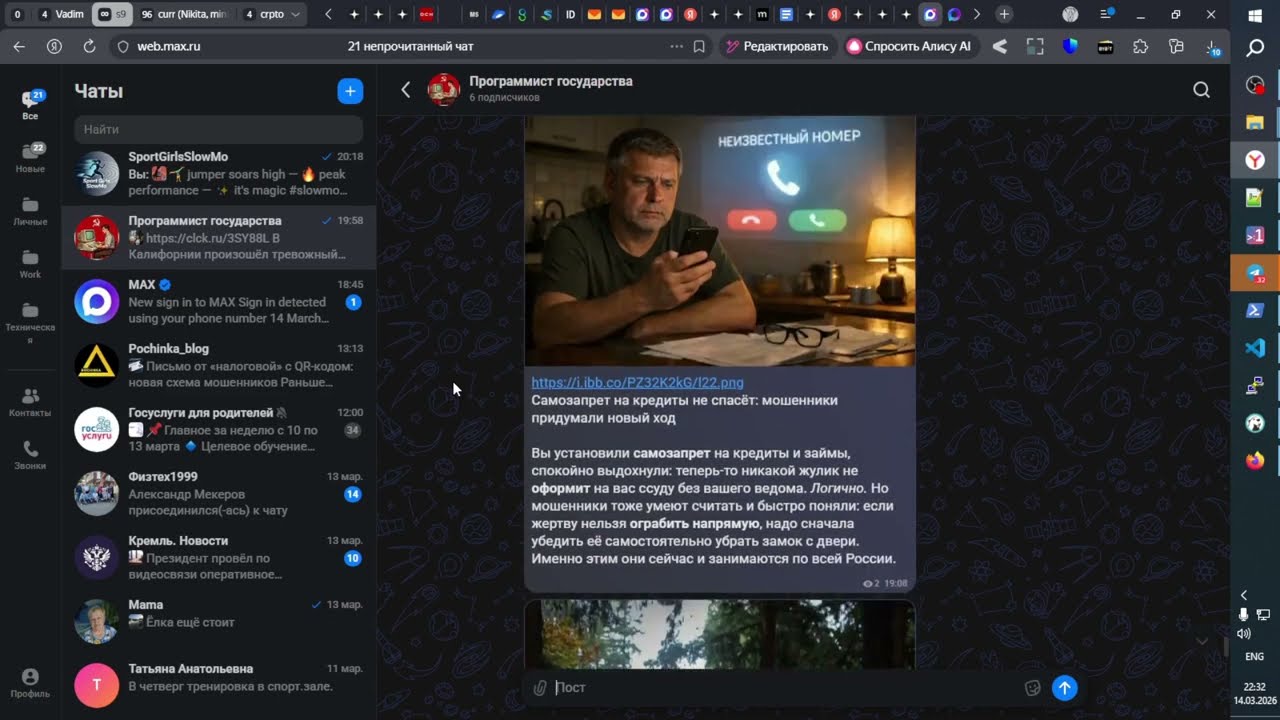This screenshot has width=1280, height=720.
Task: Create a new chat with plus button
Action: click(350, 91)
